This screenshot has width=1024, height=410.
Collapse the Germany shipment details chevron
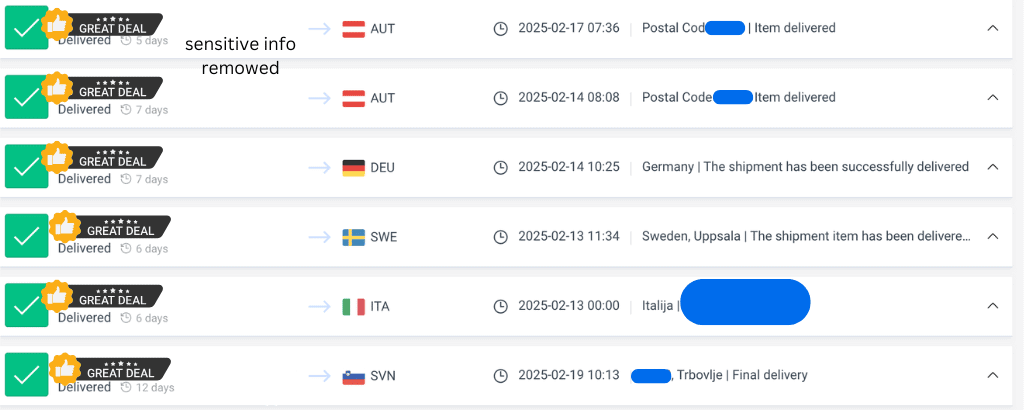click(x=993, y=166)
